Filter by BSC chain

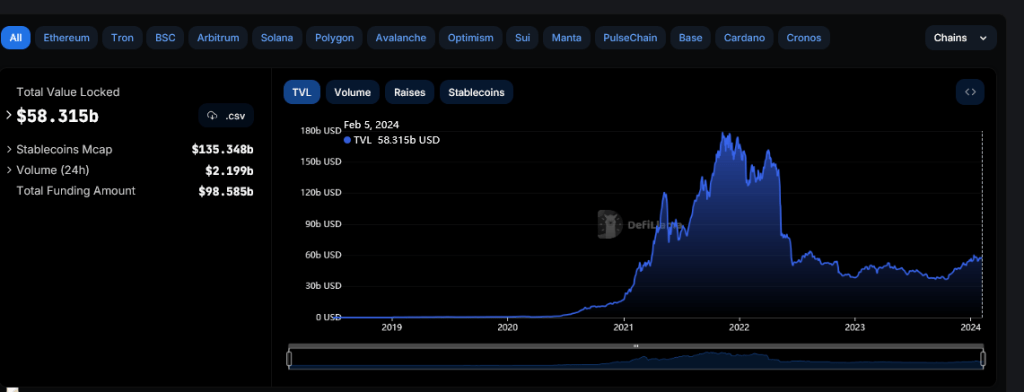tap(165, 38)
